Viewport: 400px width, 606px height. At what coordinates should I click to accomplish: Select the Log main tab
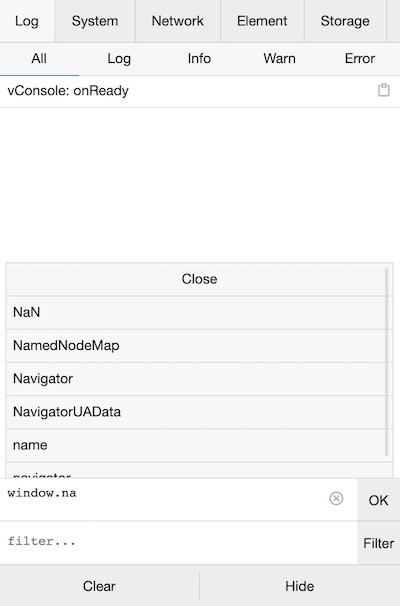coord(27,21)
